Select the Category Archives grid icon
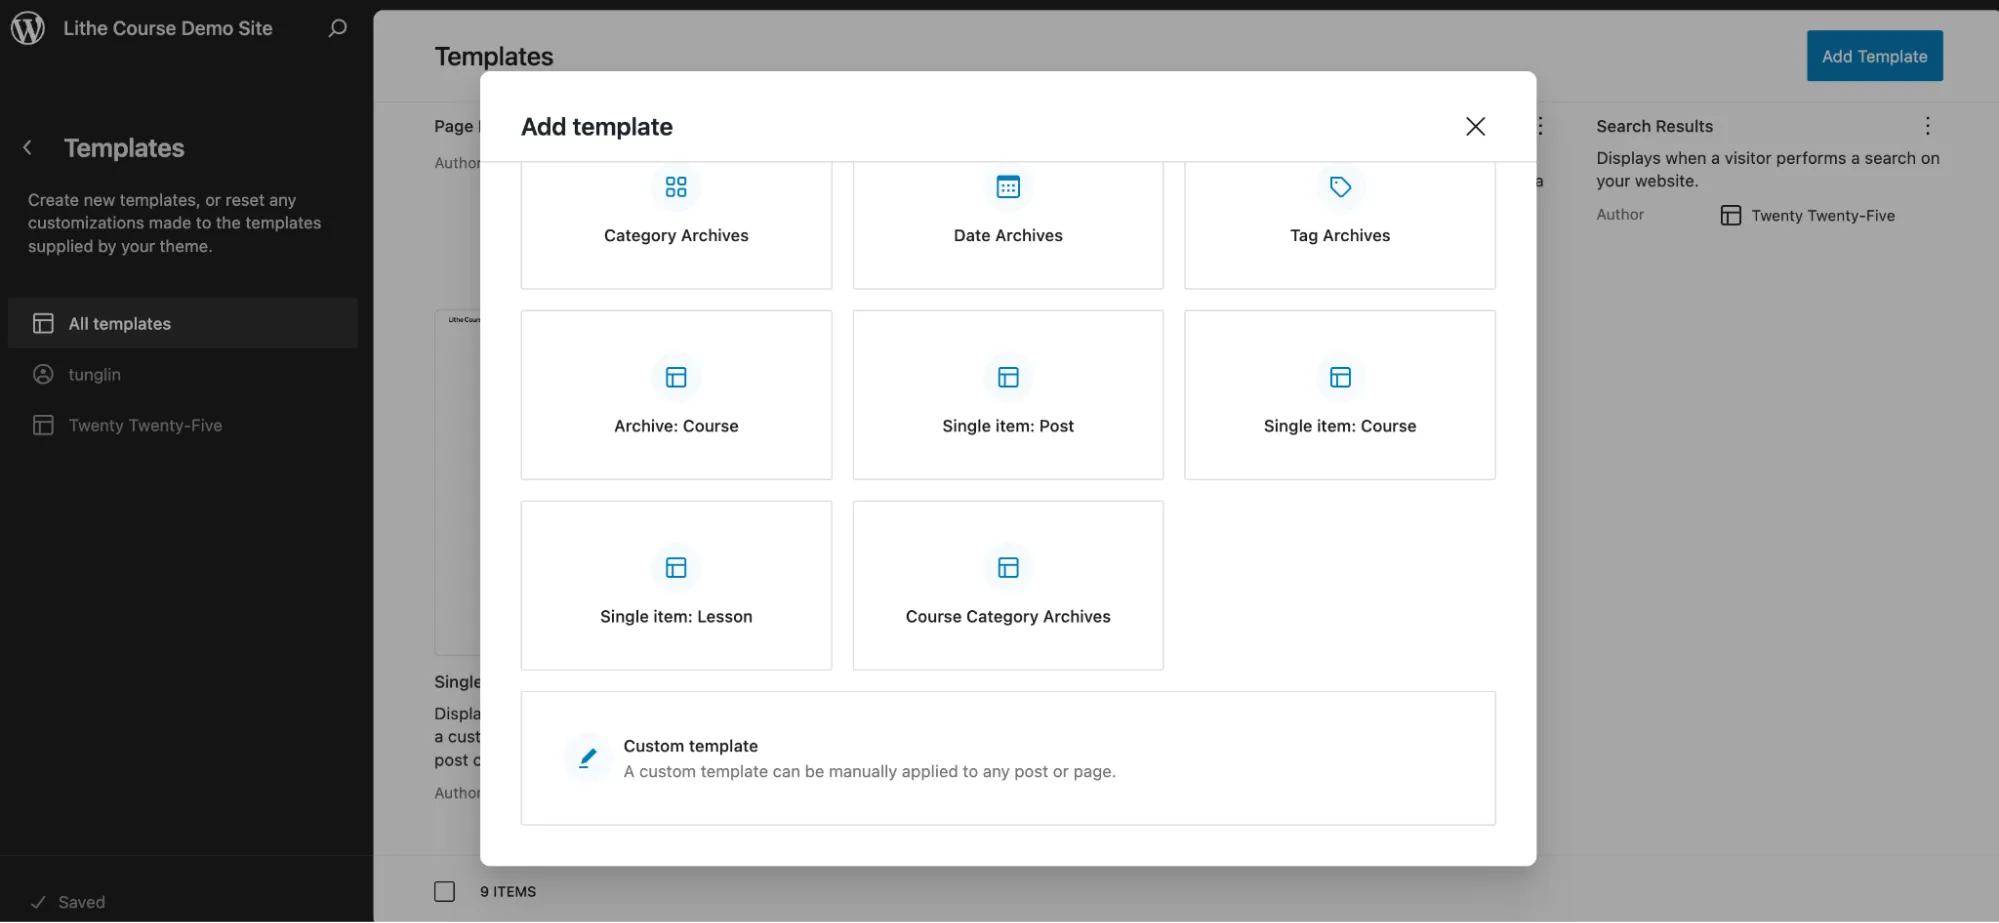Image resolution: width=1999 pixels, height=923 pixels. pos(676,187)
